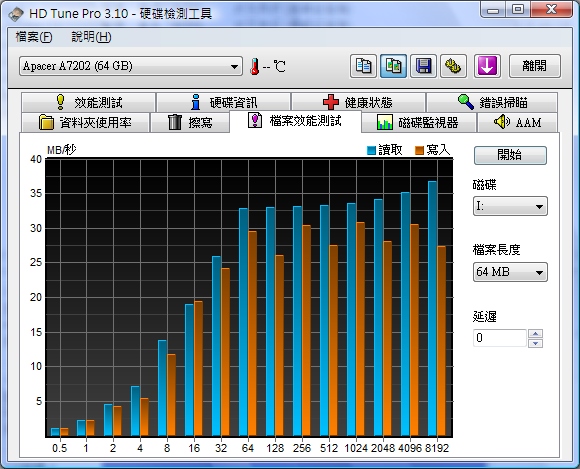Maximize the HD Tune Pro window
This screenshot has height=469, width=580.
coord(518,10)
